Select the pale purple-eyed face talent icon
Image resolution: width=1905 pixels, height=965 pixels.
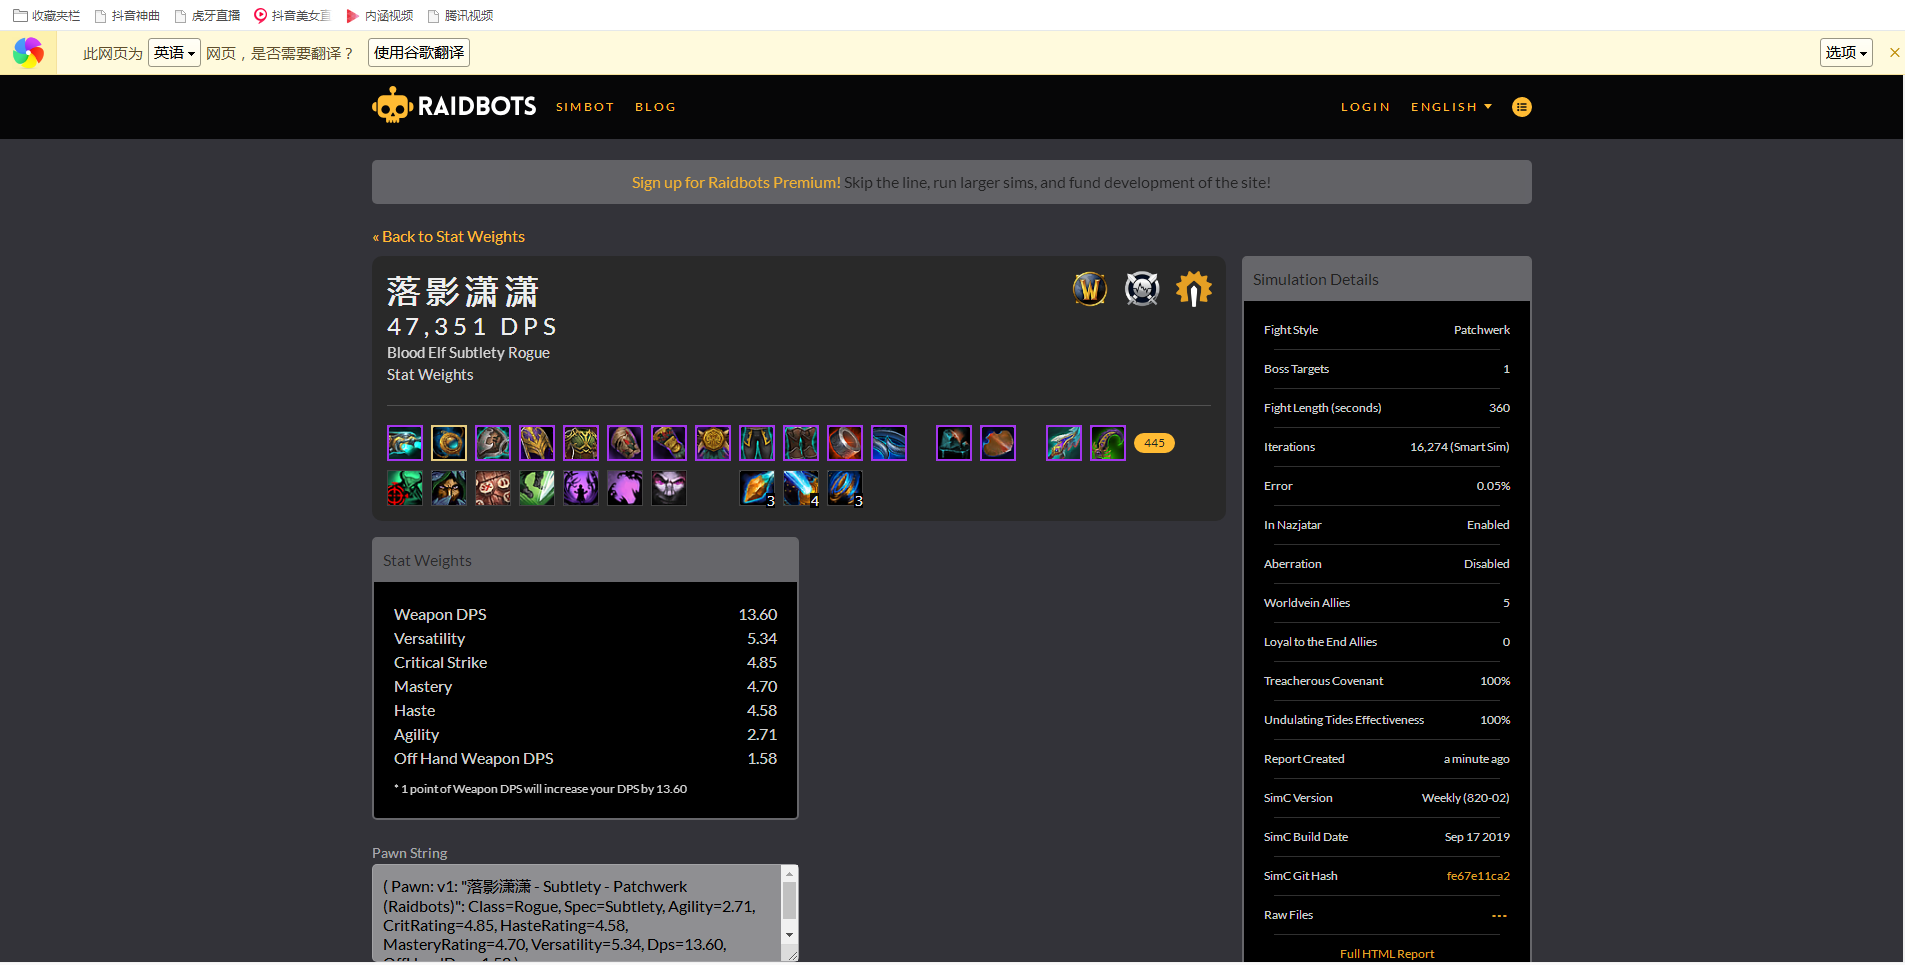(x=669, y=488)
